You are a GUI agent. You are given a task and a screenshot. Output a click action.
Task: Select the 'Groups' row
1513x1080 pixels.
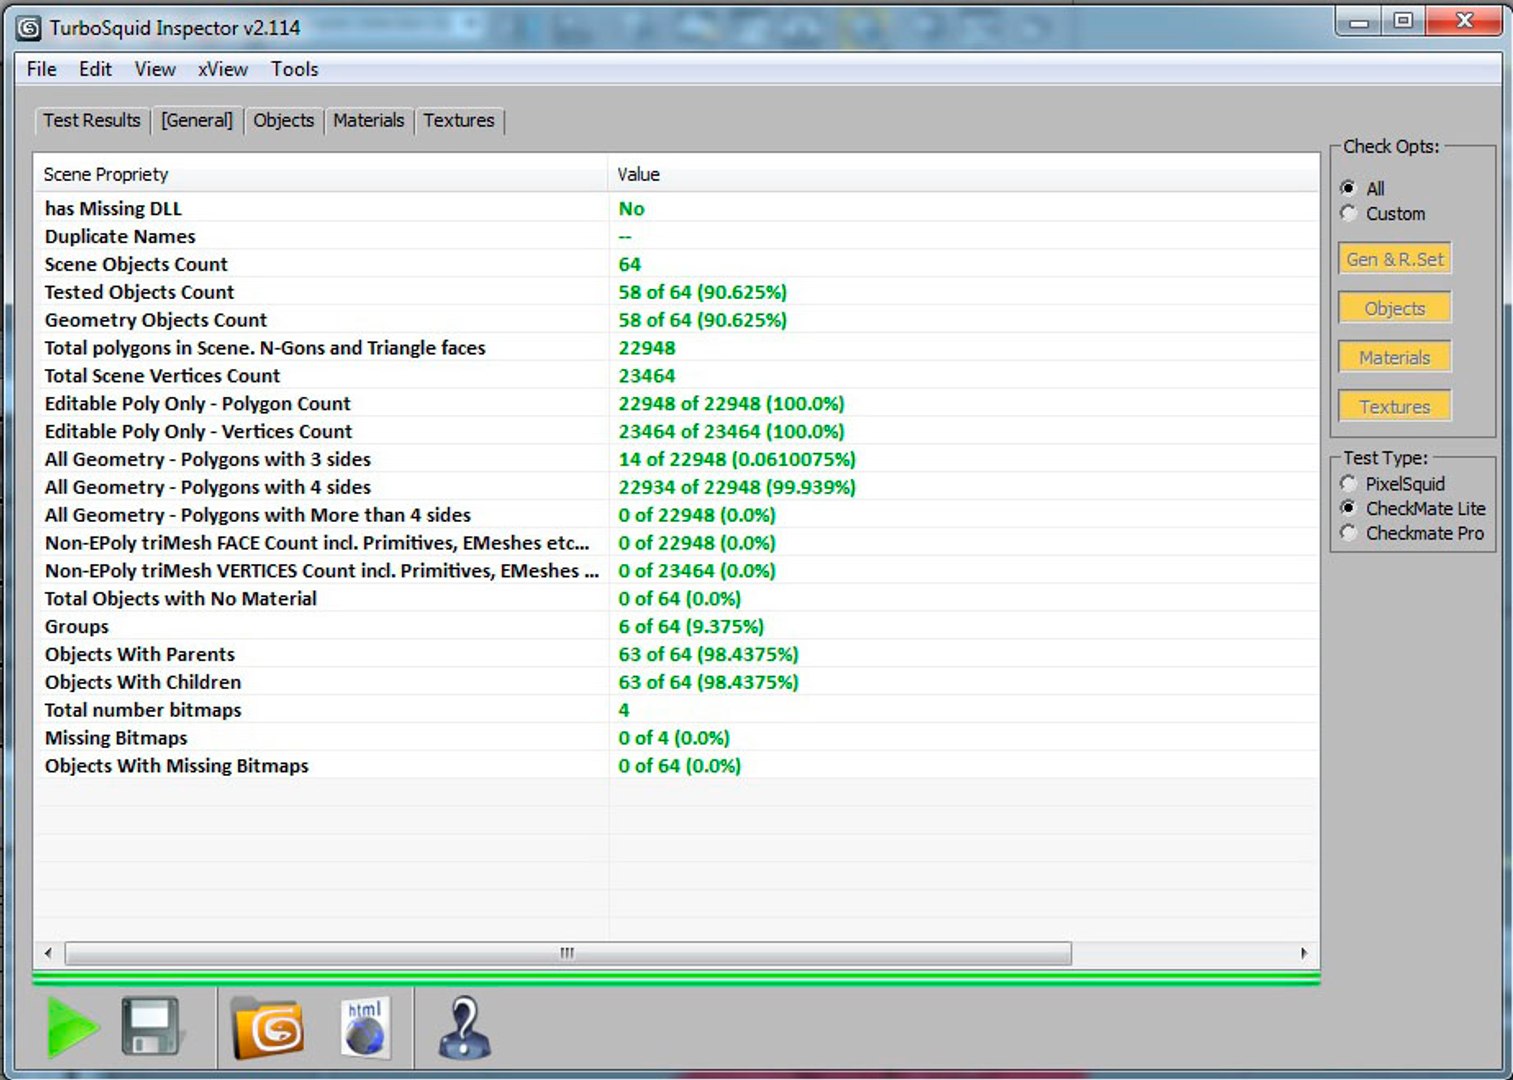676,627
